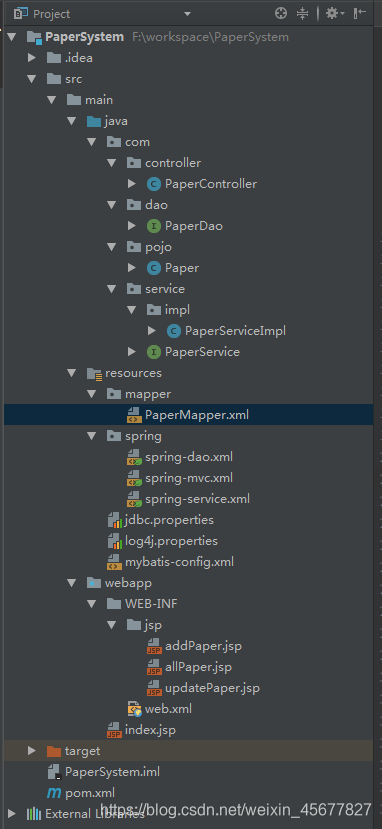Click the PaperServiceImpl class icon
The image size is (382, 829).
173,331
